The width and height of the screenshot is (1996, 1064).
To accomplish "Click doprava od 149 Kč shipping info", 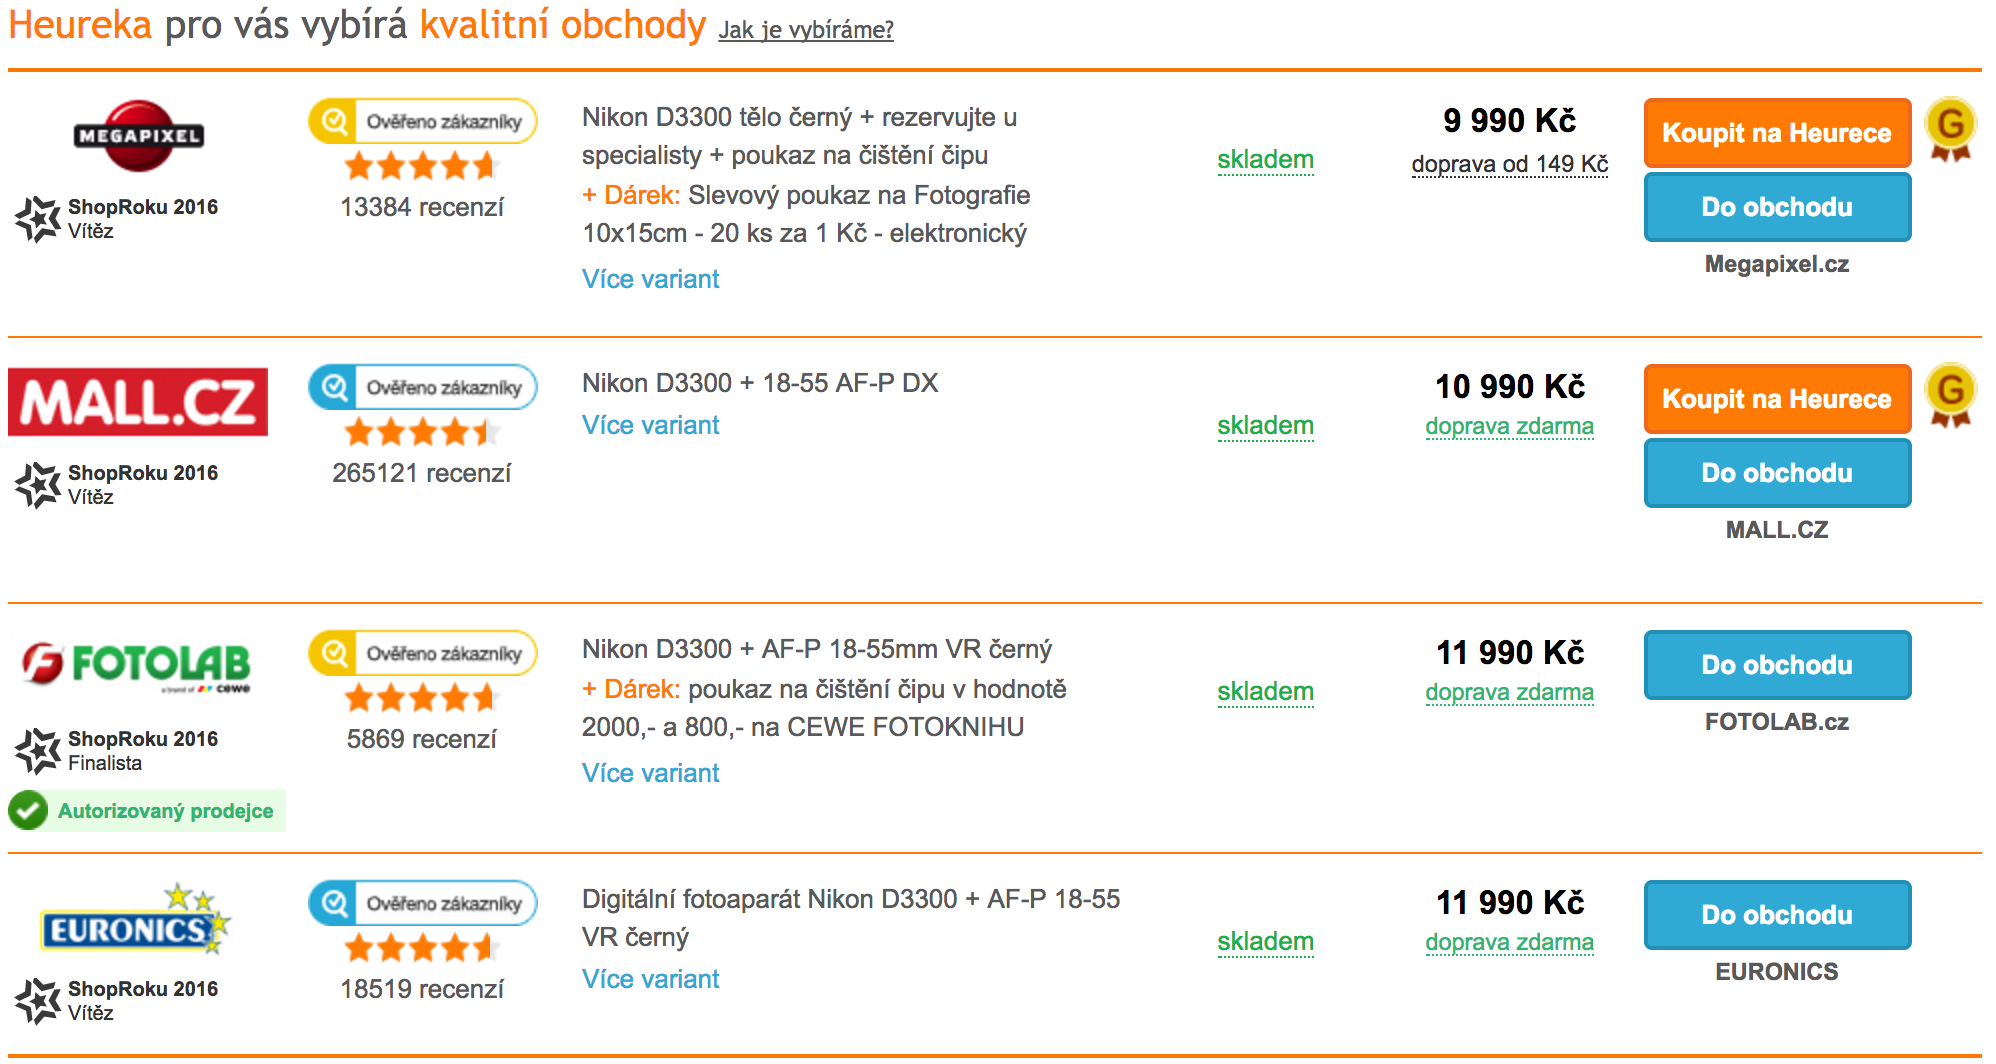I will tap(1509, 164).
